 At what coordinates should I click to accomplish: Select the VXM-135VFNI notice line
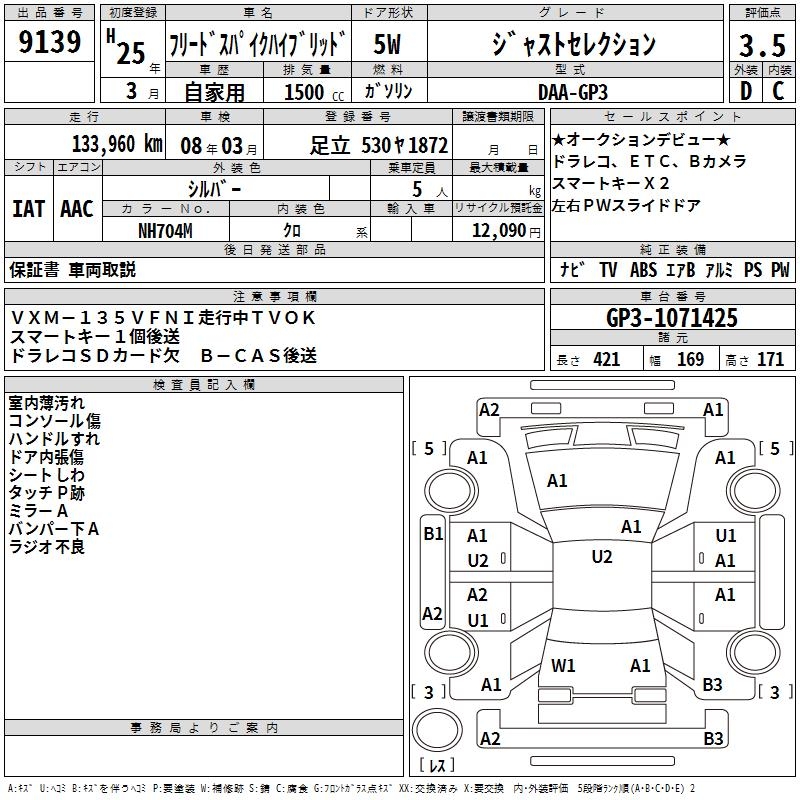pyautogui.click(x=163, y=318)
